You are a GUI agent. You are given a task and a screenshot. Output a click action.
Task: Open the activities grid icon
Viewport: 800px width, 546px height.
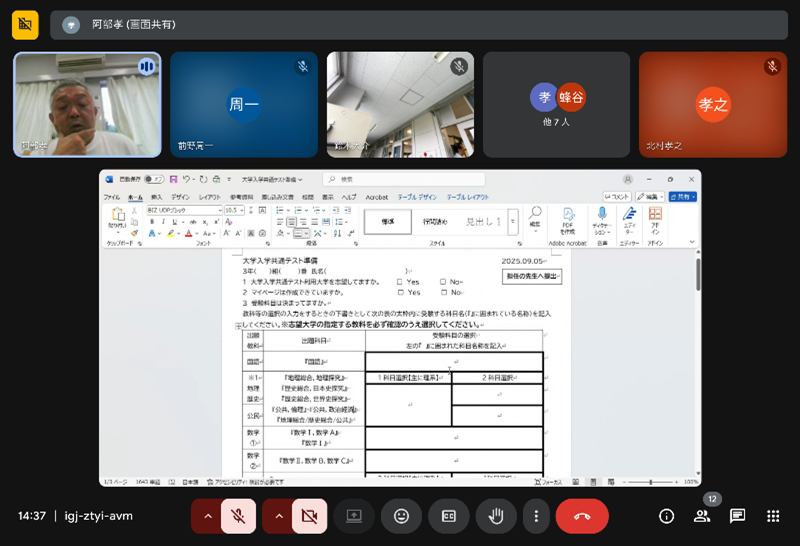772,516
